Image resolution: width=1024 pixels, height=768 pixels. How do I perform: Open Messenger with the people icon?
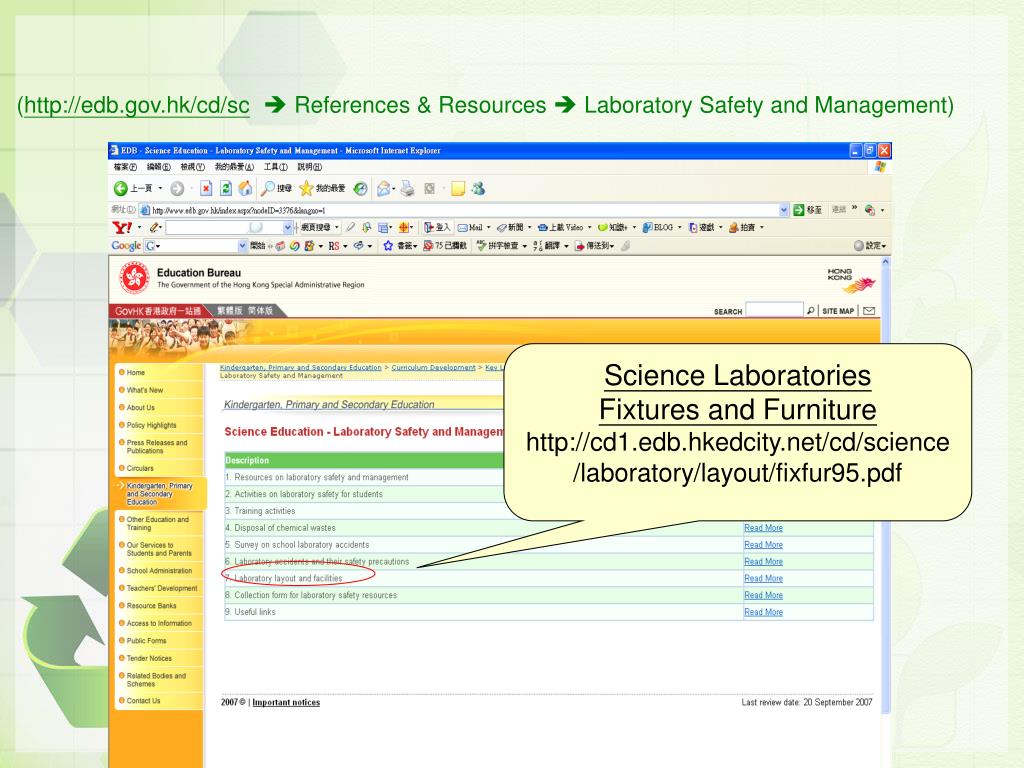click(x=478, y=189)
